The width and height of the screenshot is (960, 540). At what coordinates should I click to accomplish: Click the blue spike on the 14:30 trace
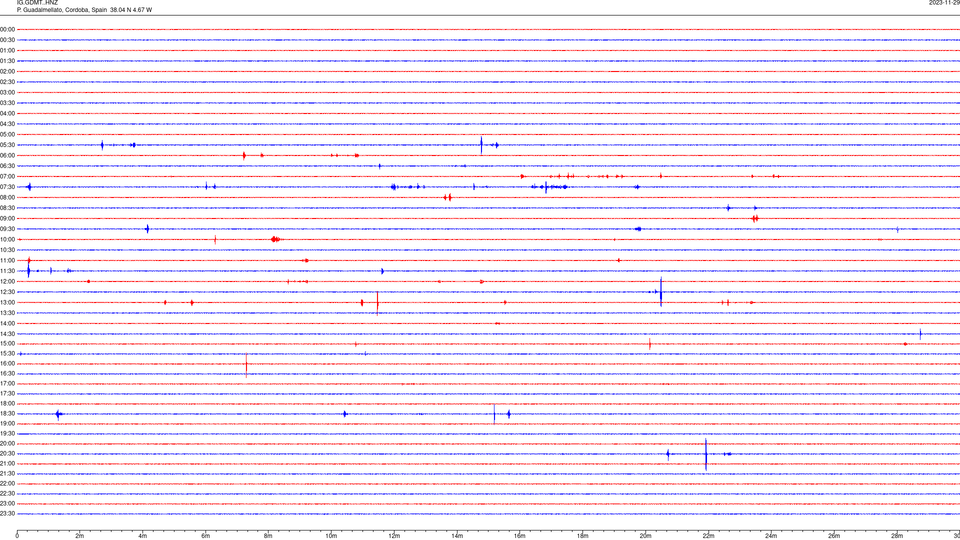point(920,334)
